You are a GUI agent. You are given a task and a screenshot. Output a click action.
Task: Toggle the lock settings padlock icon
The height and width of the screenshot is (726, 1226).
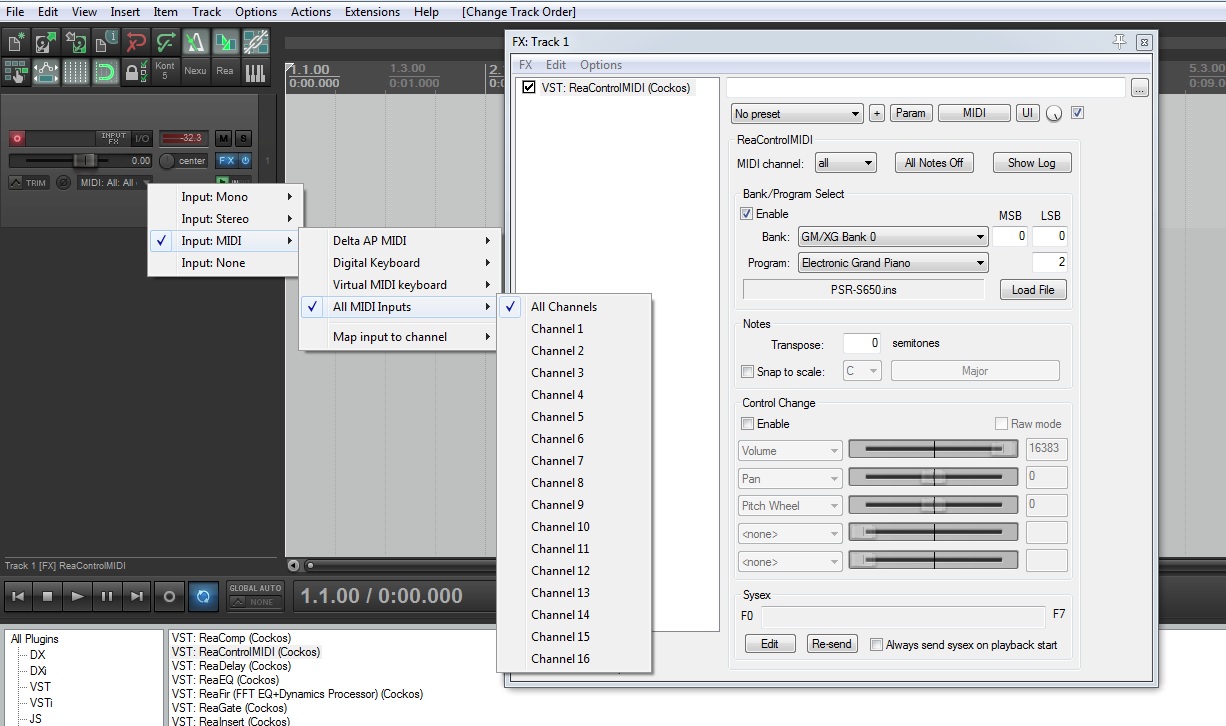[x=135, y=72]
